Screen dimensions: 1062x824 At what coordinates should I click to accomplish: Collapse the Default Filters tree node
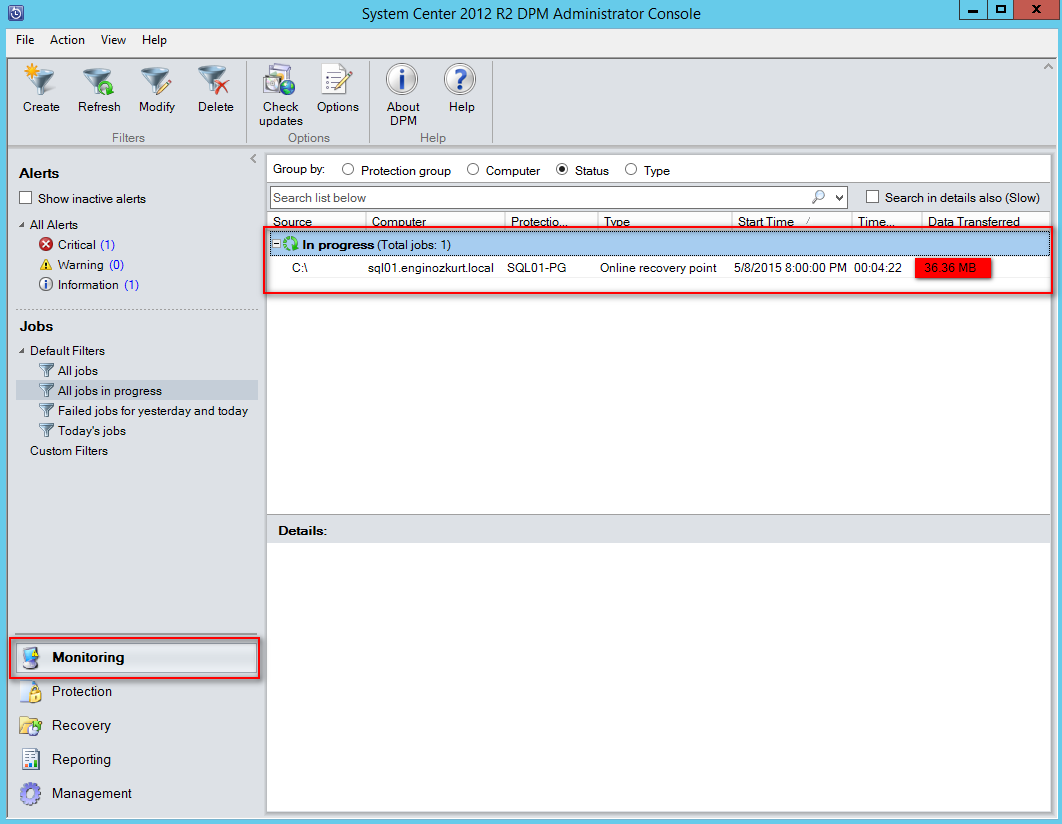(22, 351)
